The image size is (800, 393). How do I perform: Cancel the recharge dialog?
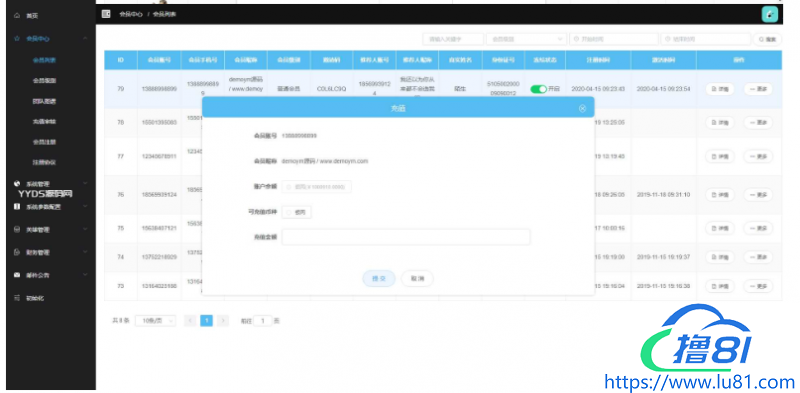pyautogui.click(x=417, y=279)
